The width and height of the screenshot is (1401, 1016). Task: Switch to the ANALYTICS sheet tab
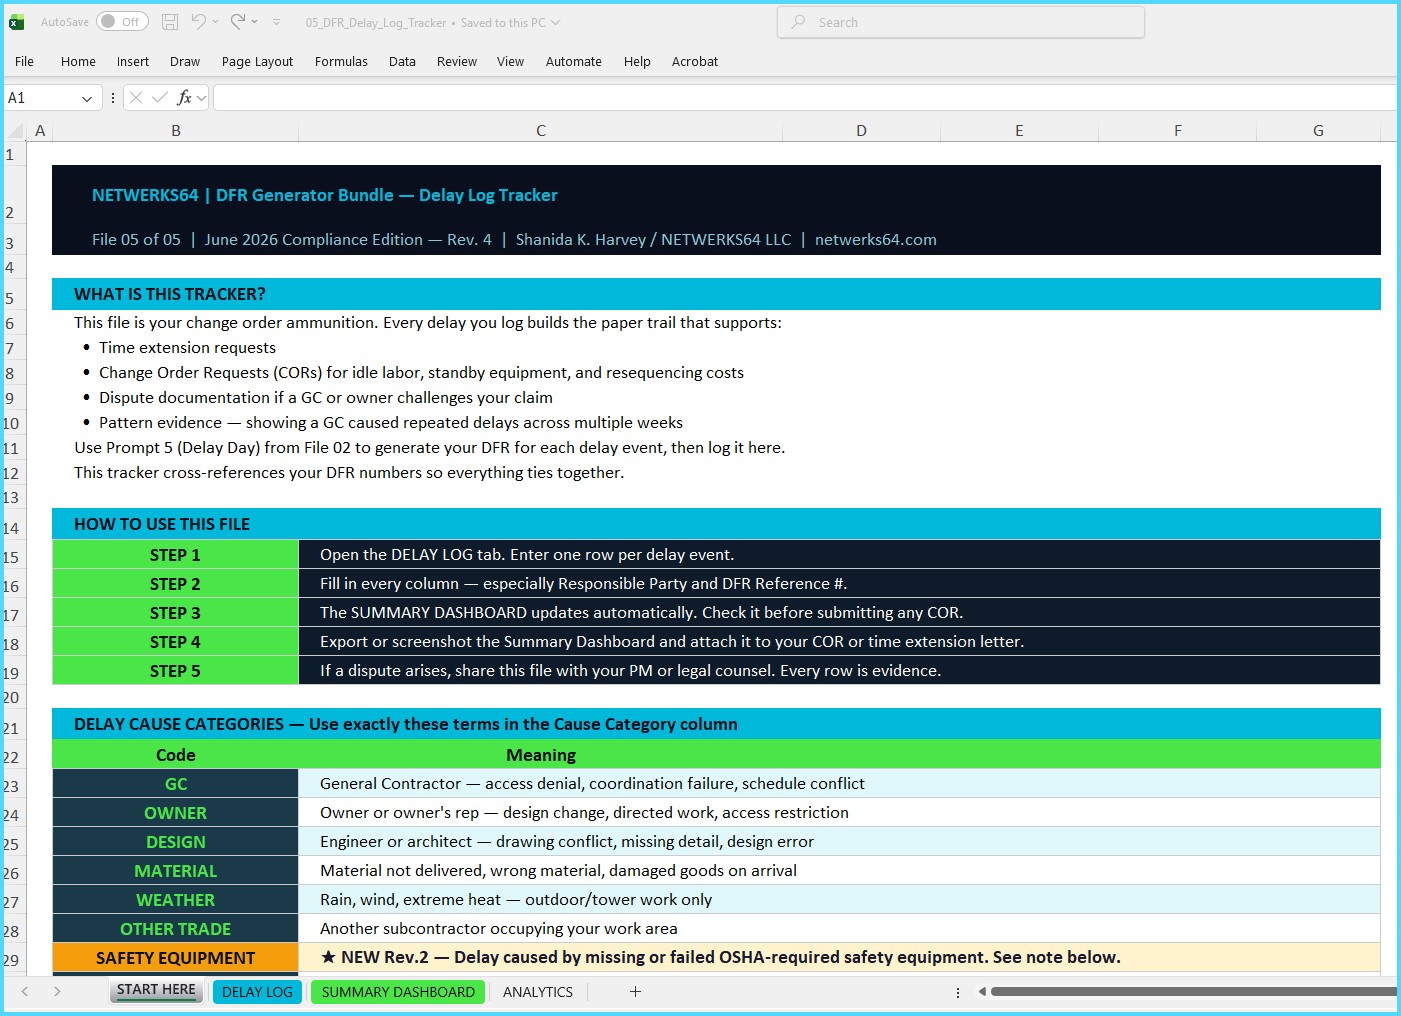tap(538, 992)
